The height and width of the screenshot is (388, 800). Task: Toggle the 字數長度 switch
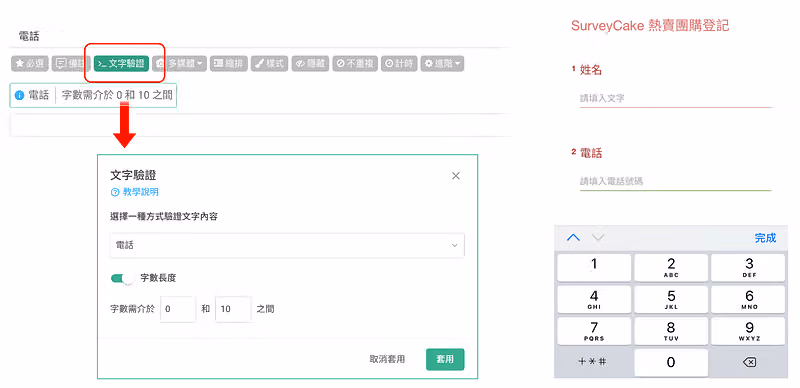point(122,278)
